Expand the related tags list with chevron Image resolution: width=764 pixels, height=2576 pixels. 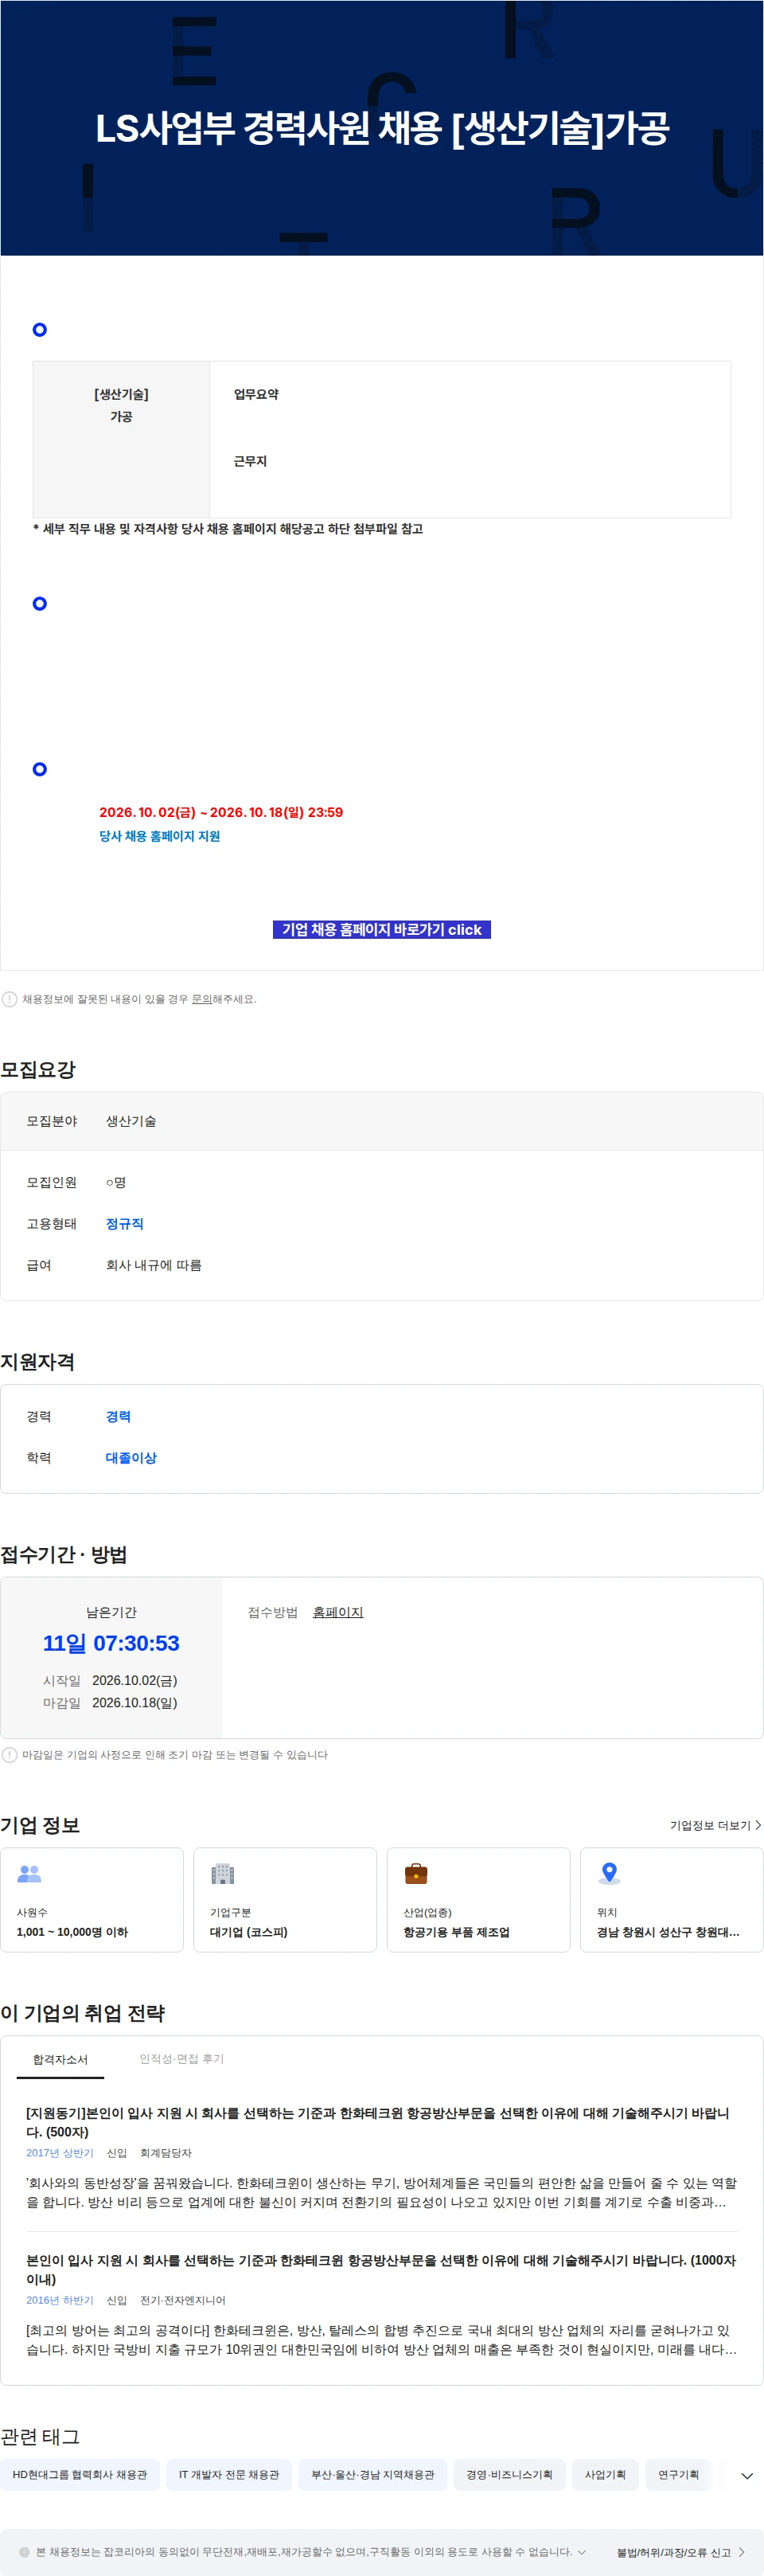(747, 2476)
